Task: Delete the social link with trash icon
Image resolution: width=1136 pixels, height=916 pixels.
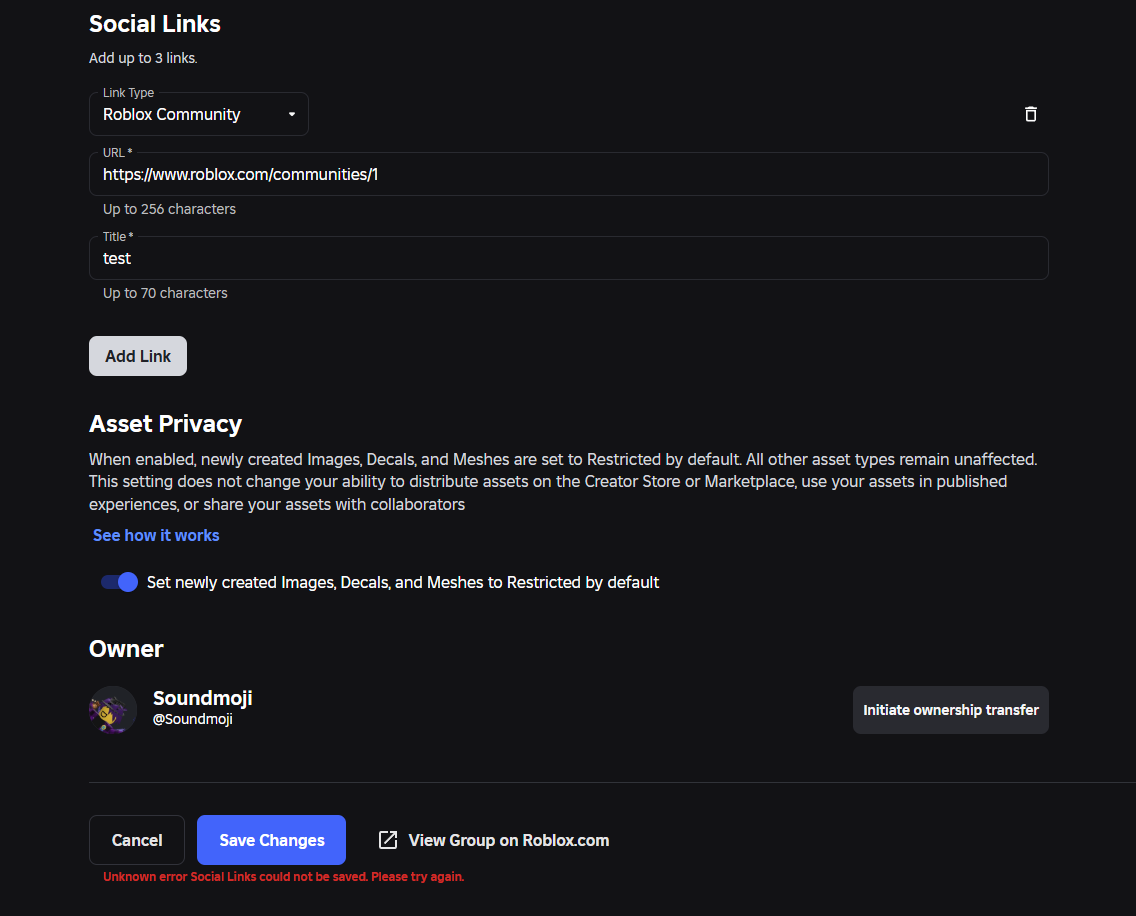Action: point(1030,114)
